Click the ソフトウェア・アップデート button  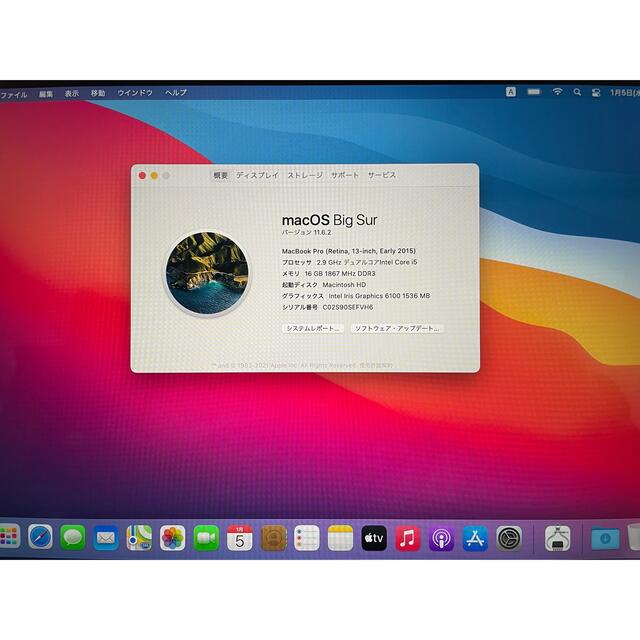[x=397, y=329]
